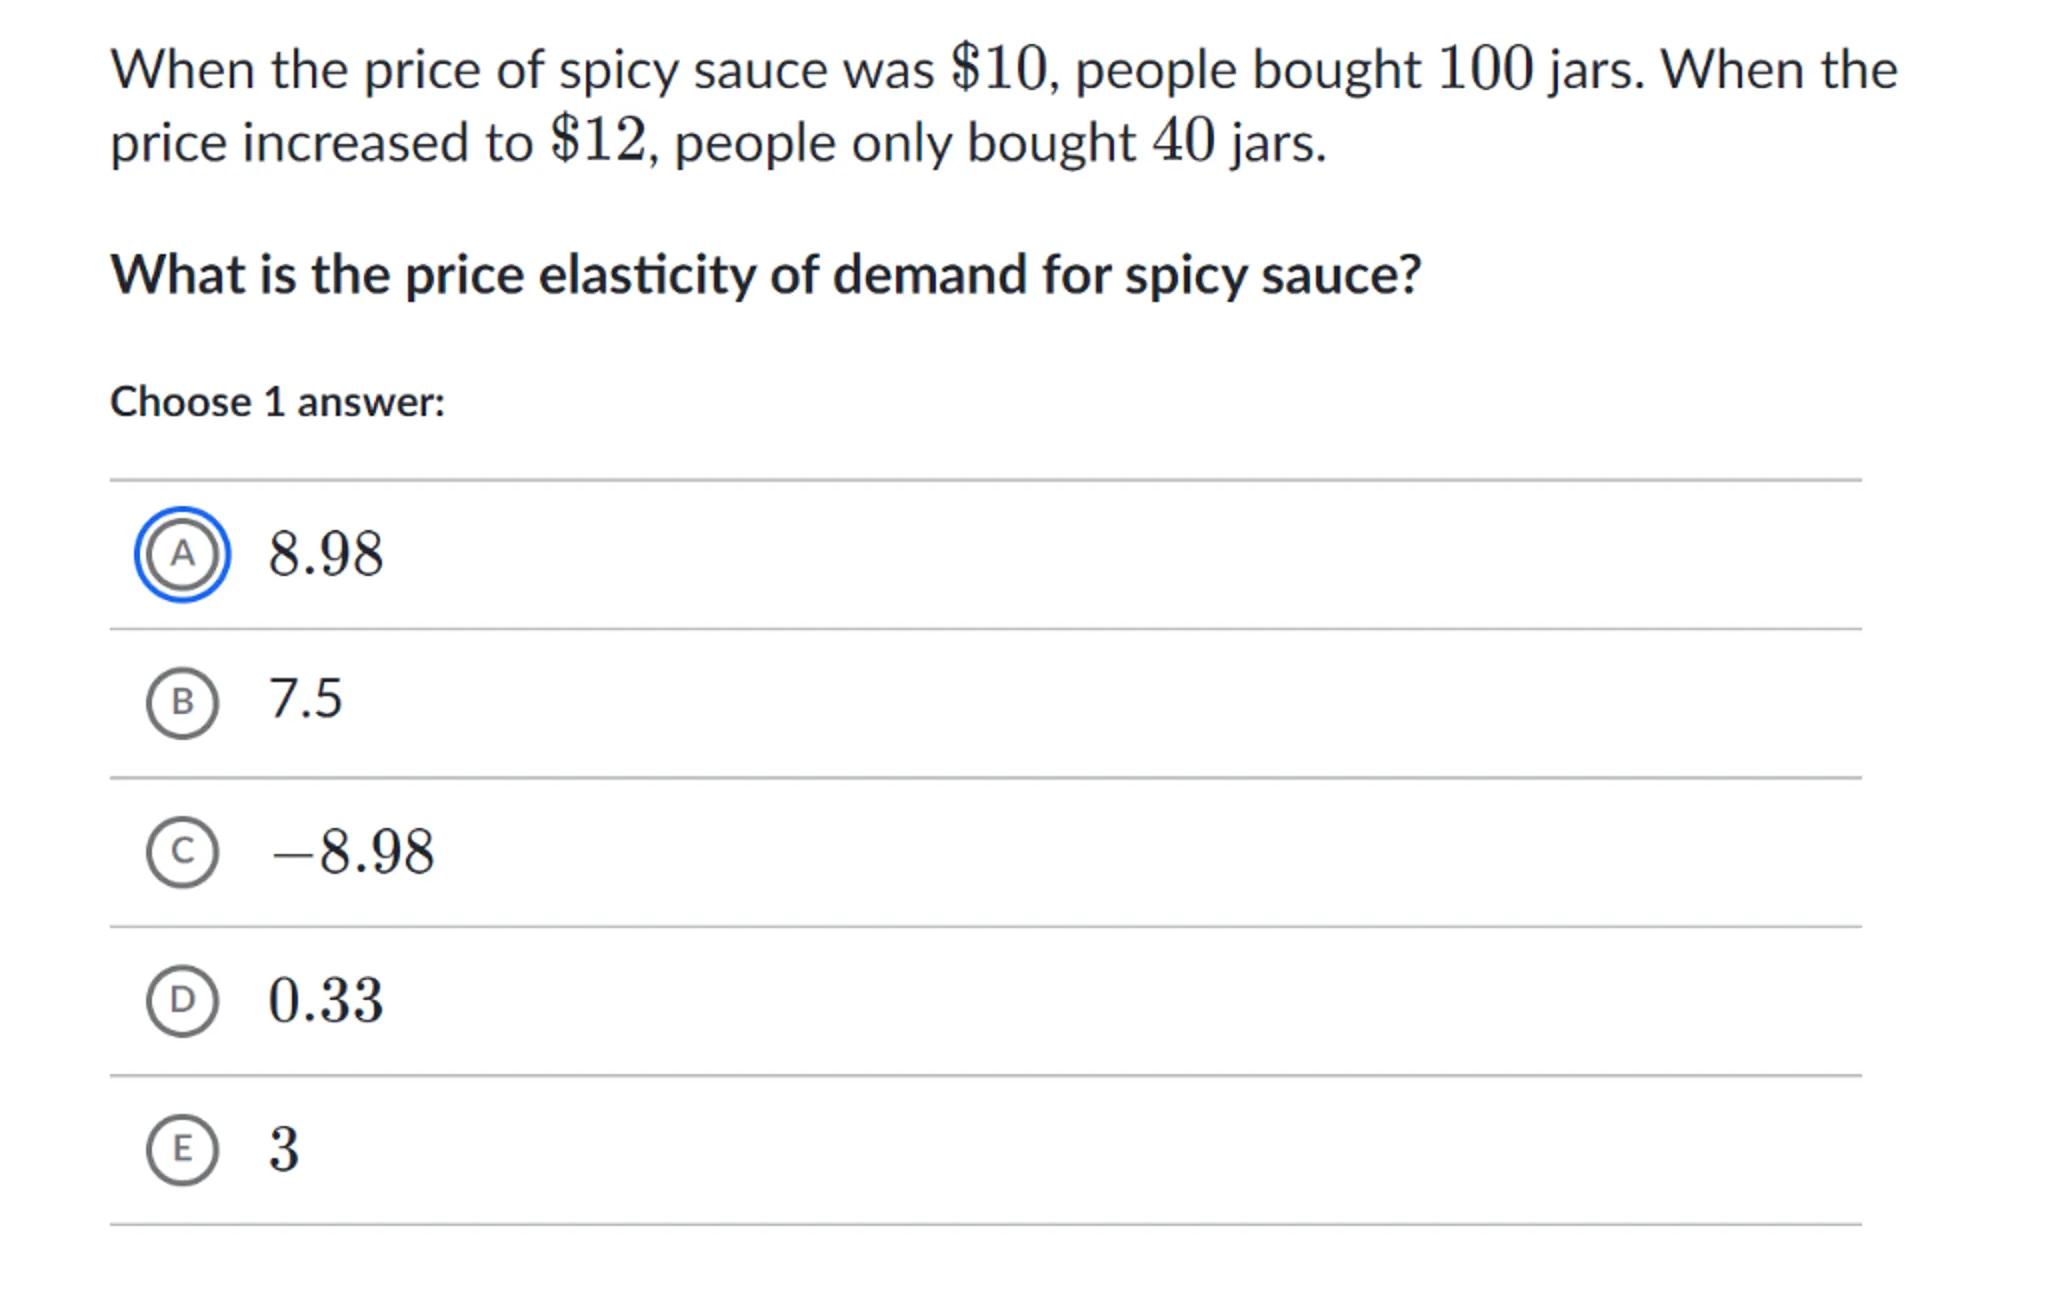This screenshot has height=1295, width=2048.
Task: Click the positive 8.98 answer text
Action: pyautogui.click(x=325, y=554)
